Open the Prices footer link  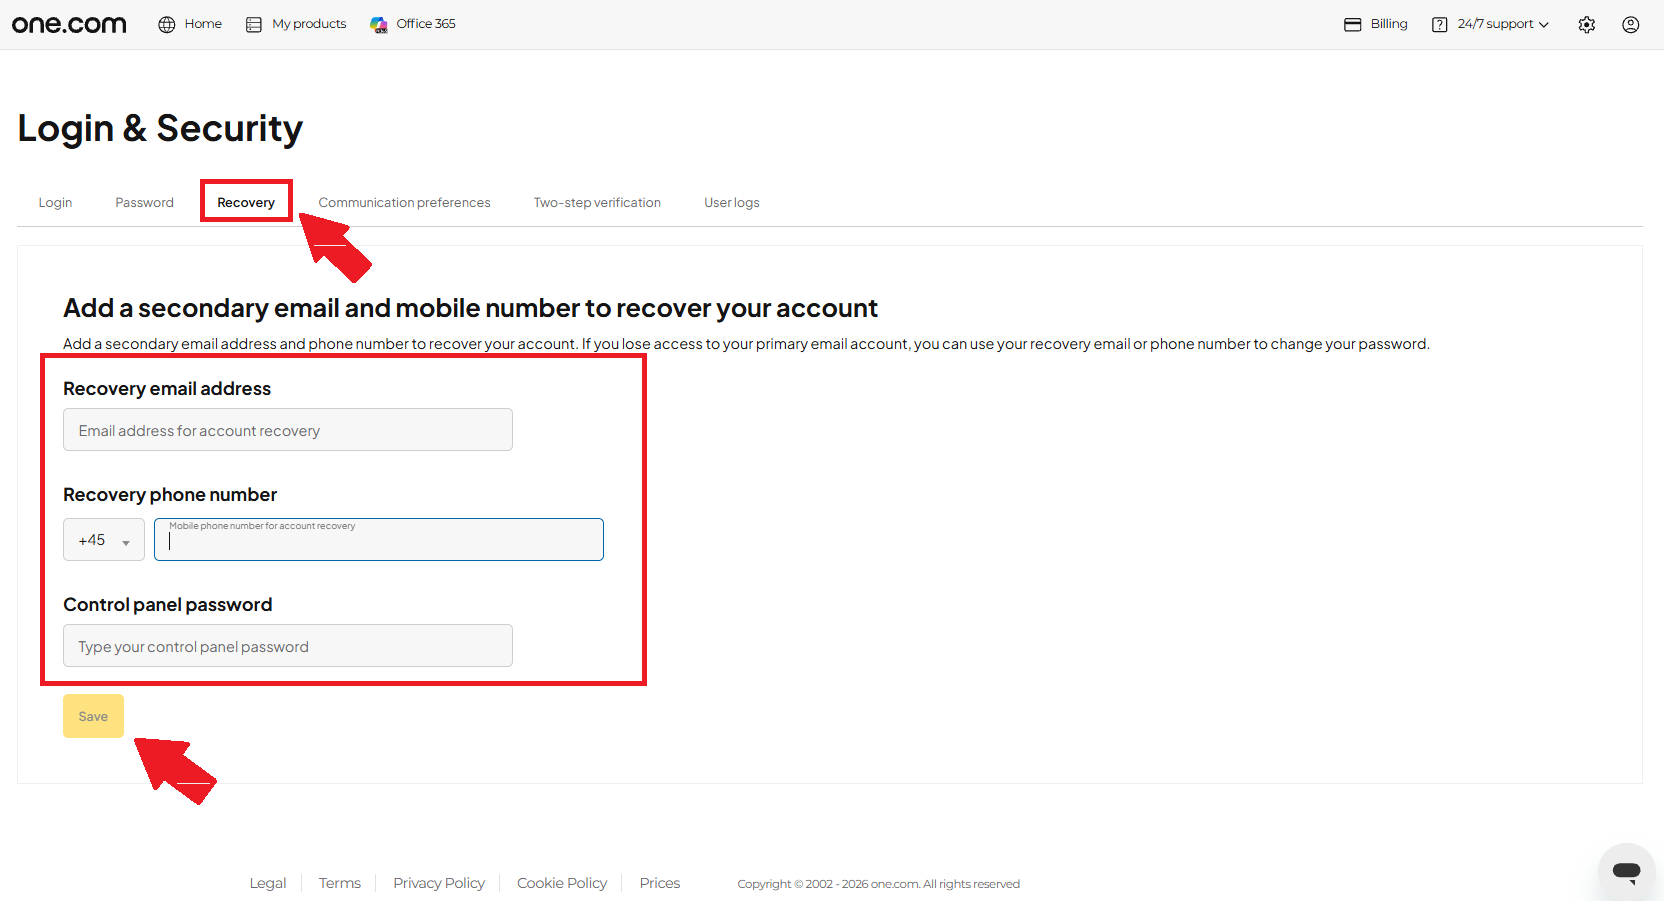[660, 883]
